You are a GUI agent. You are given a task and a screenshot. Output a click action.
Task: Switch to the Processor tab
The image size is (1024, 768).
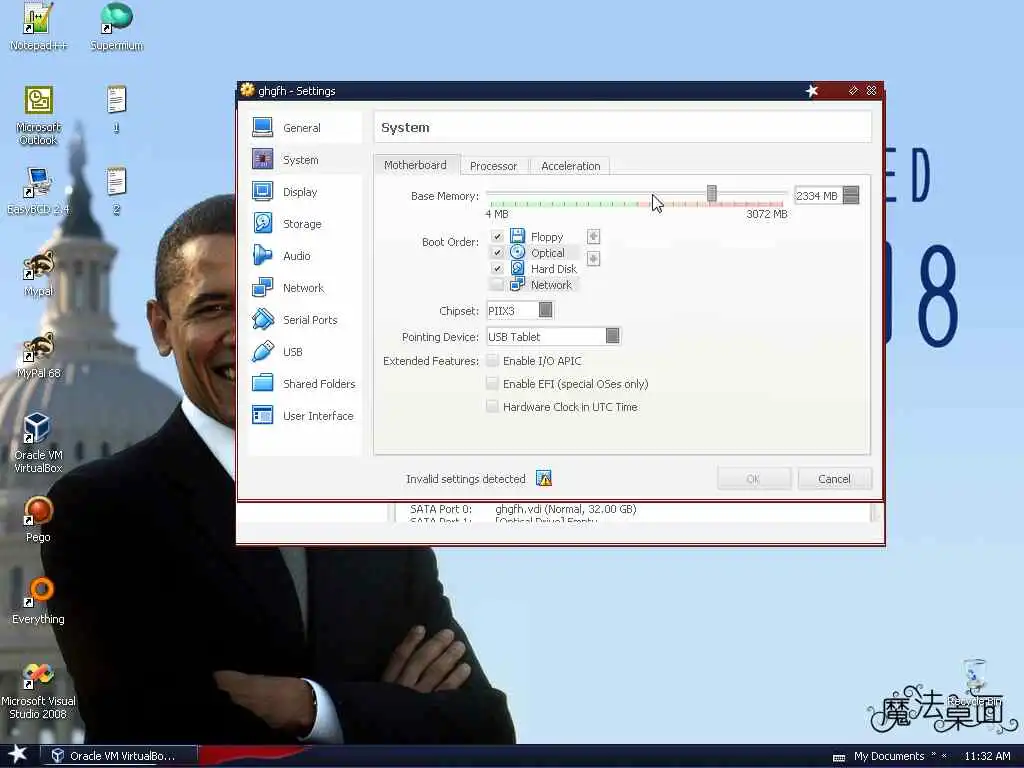(x=493, y=166)
